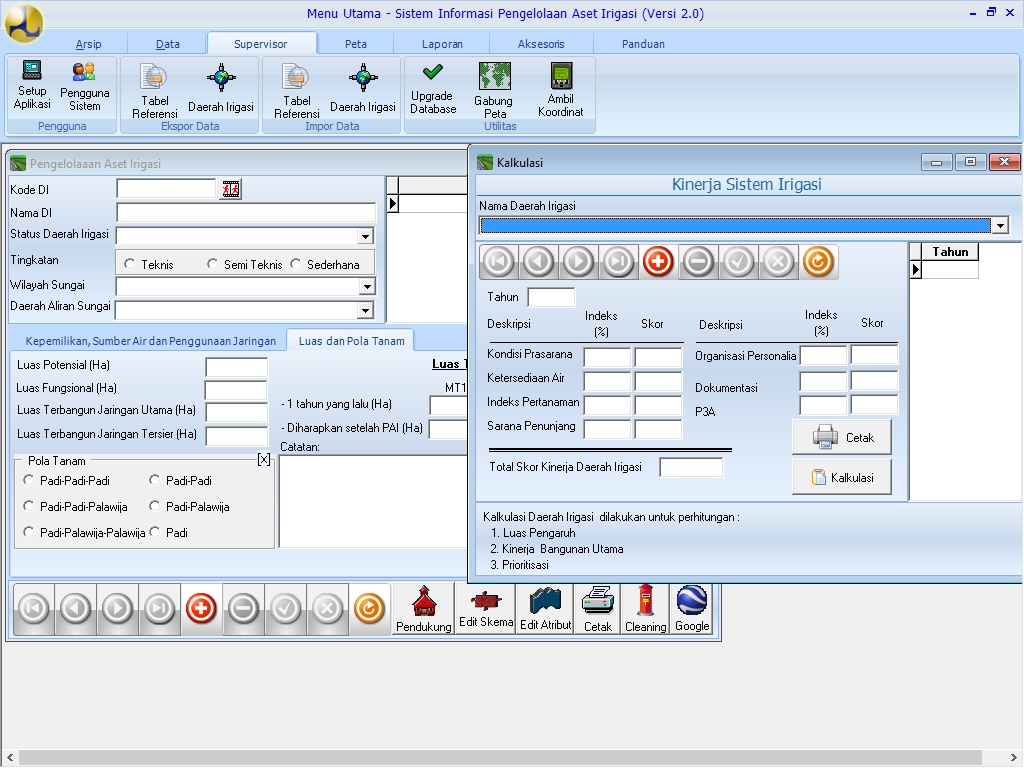Expand the Nama Daerah Irigasi dropdown
This screenshot has width=1024, height=768.
1000,226
